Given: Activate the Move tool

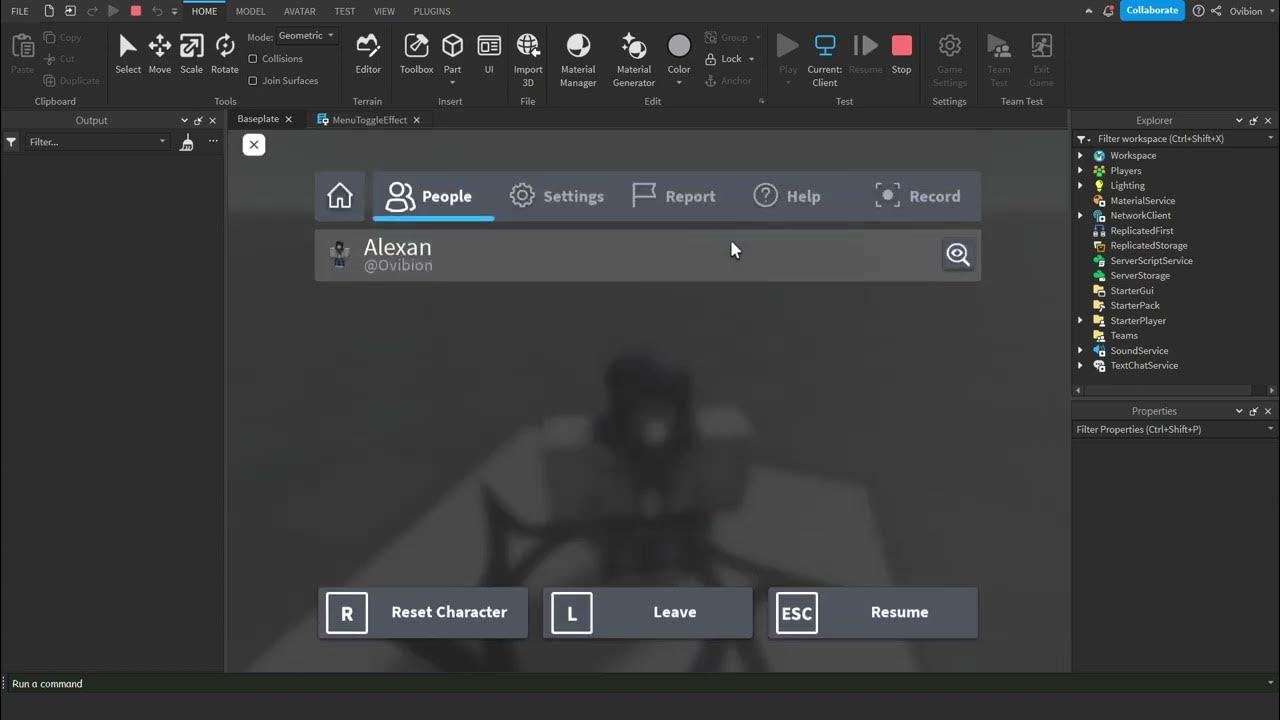Looking at the screenshot, I should click(x=160, y=54).
